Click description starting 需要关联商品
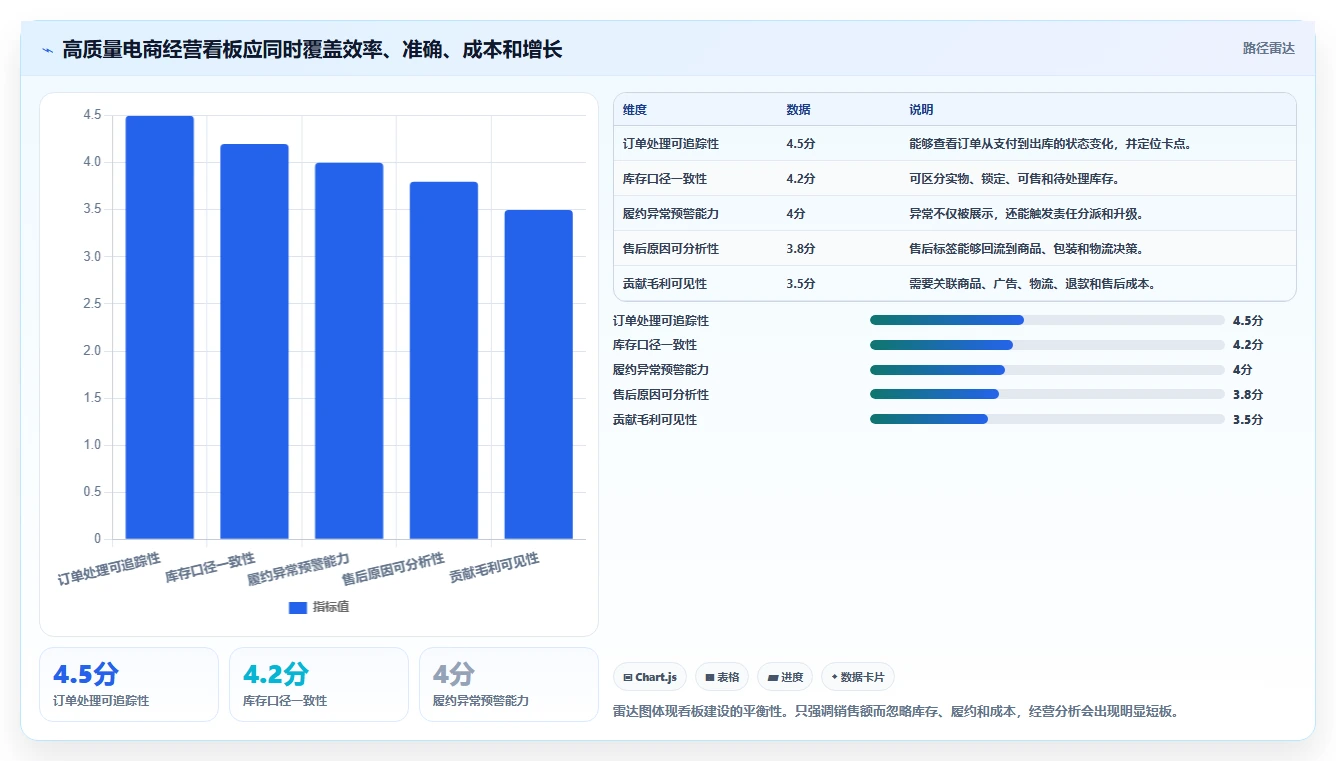1336x761 pixels. click(1033, 284)
